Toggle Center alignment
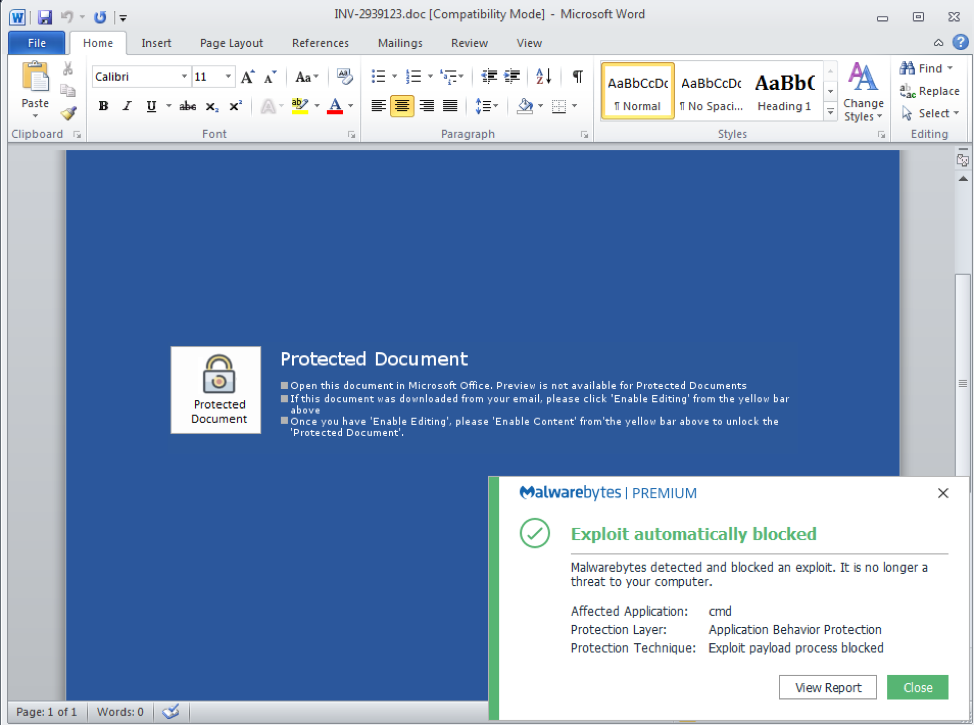Viewport: 974px width, 725px height. 402,106
